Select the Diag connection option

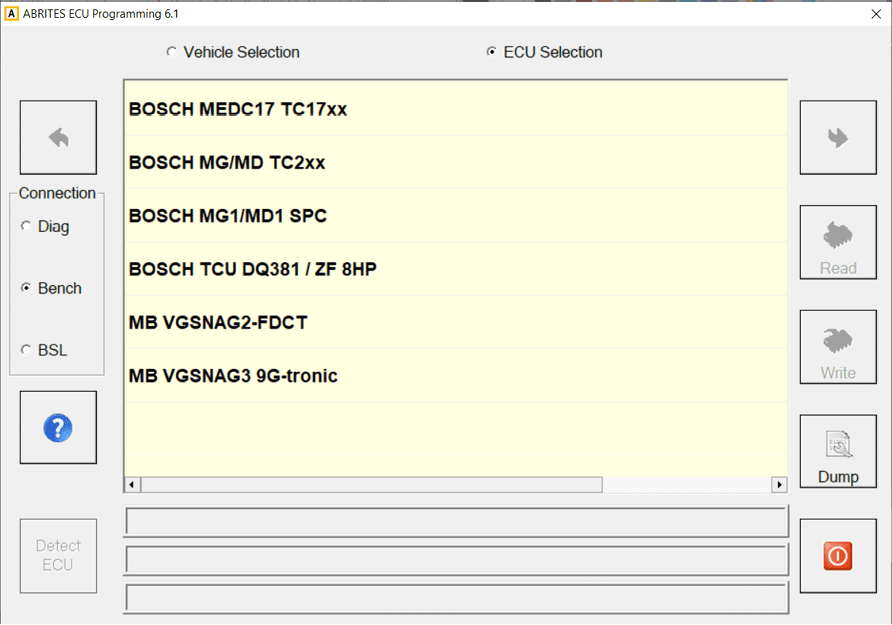pyautogui.click(x=26, y=227)
